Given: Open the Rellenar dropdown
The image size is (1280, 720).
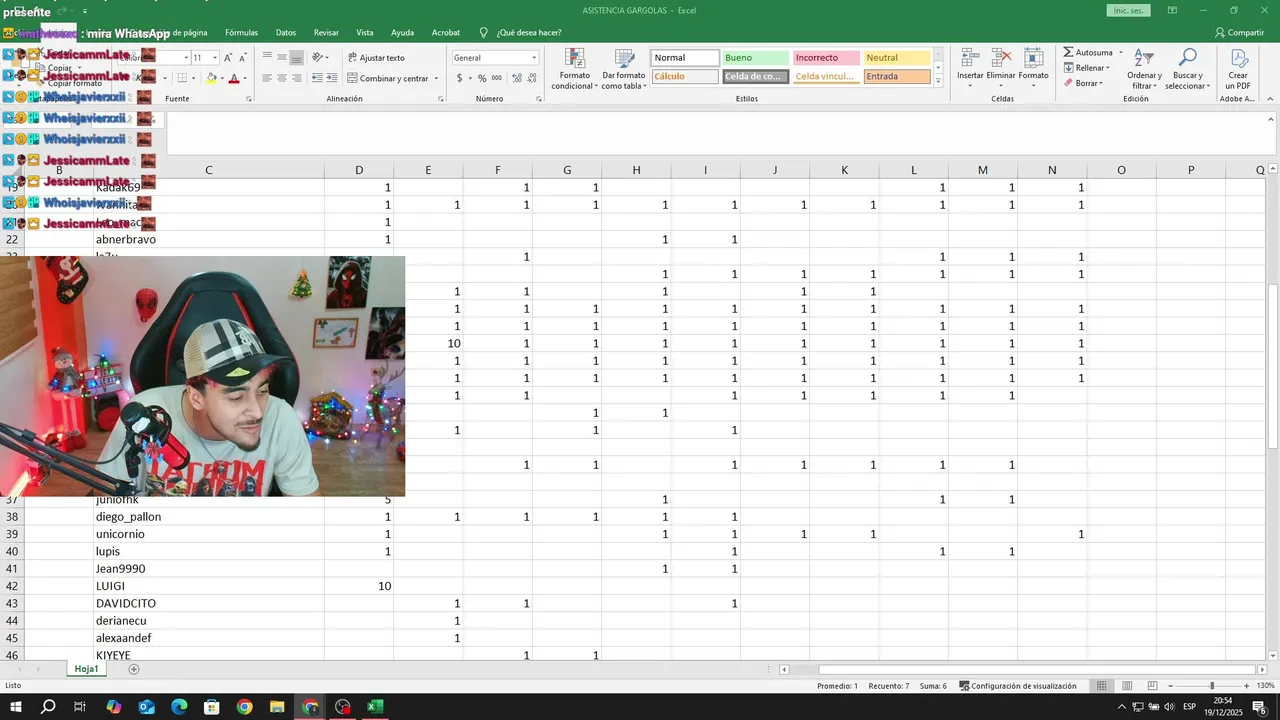Looking at the screenshot, I should pos(1086,68).
